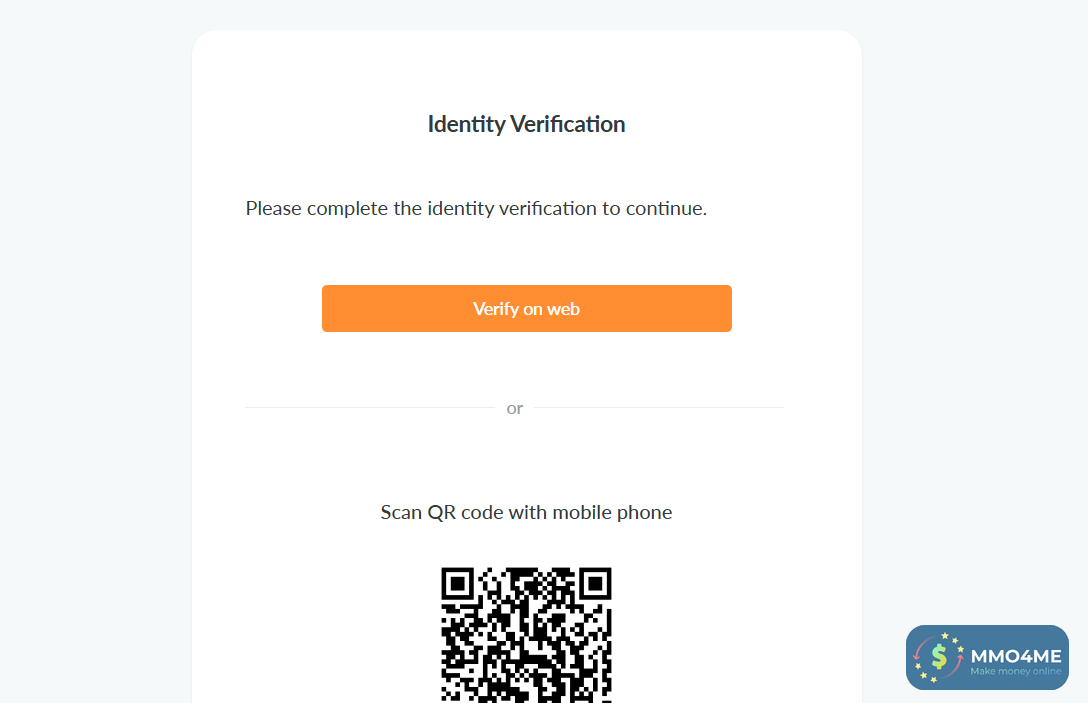Click the word Identity in the heading
Screen dimensions: 1088x703
466,124
